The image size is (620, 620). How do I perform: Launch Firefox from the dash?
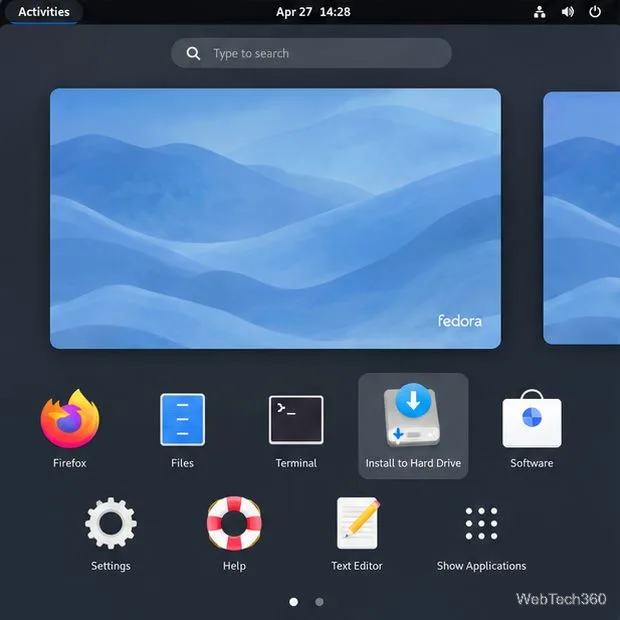70,419
